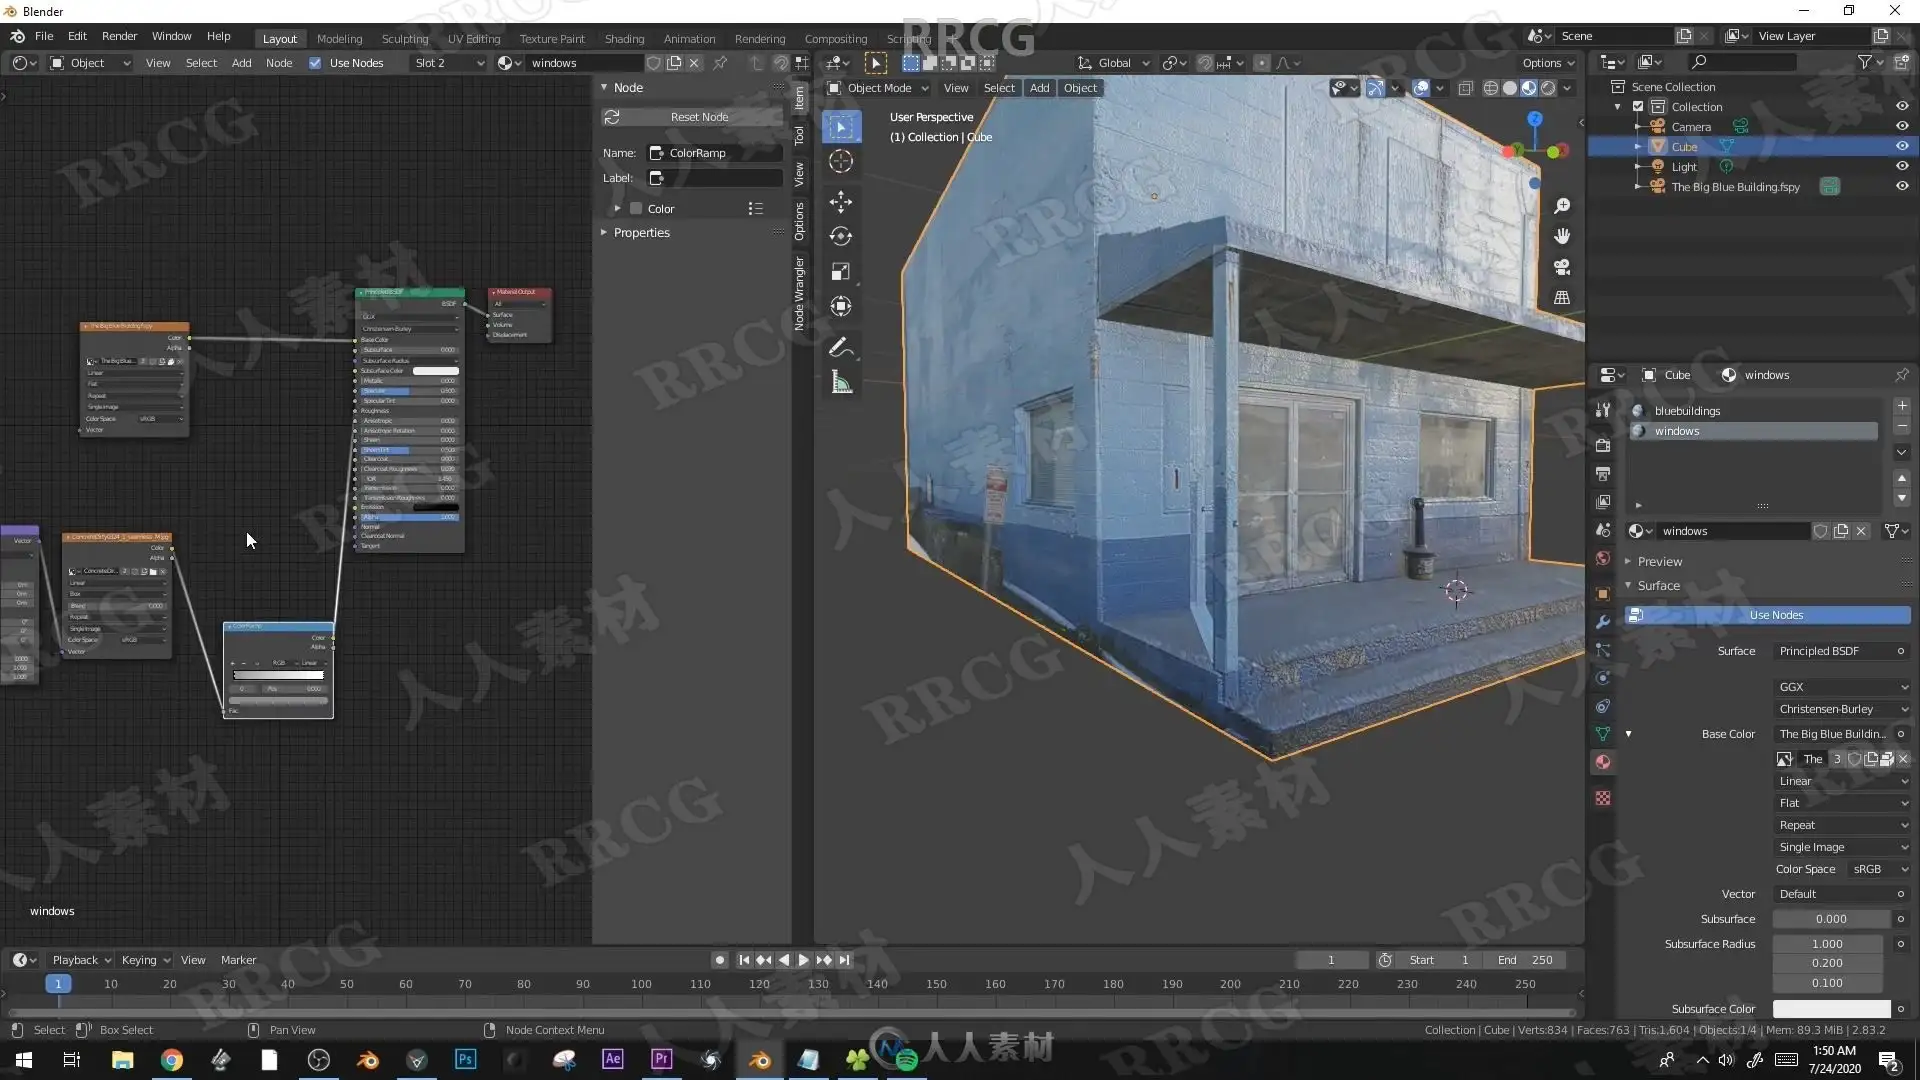
Task: Click the End frame field showing 250
Action: tap(1525, 960)
